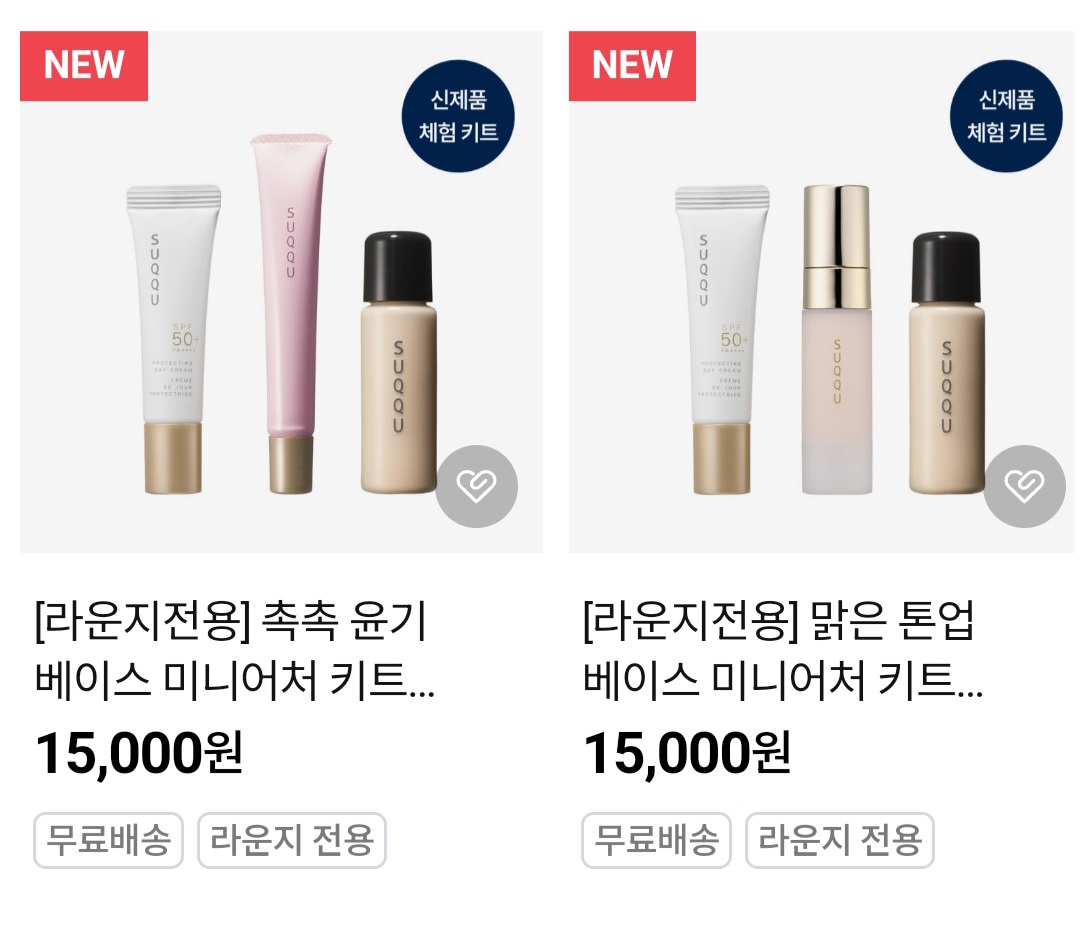Click the NEW badge on the left product

[84, 66]
